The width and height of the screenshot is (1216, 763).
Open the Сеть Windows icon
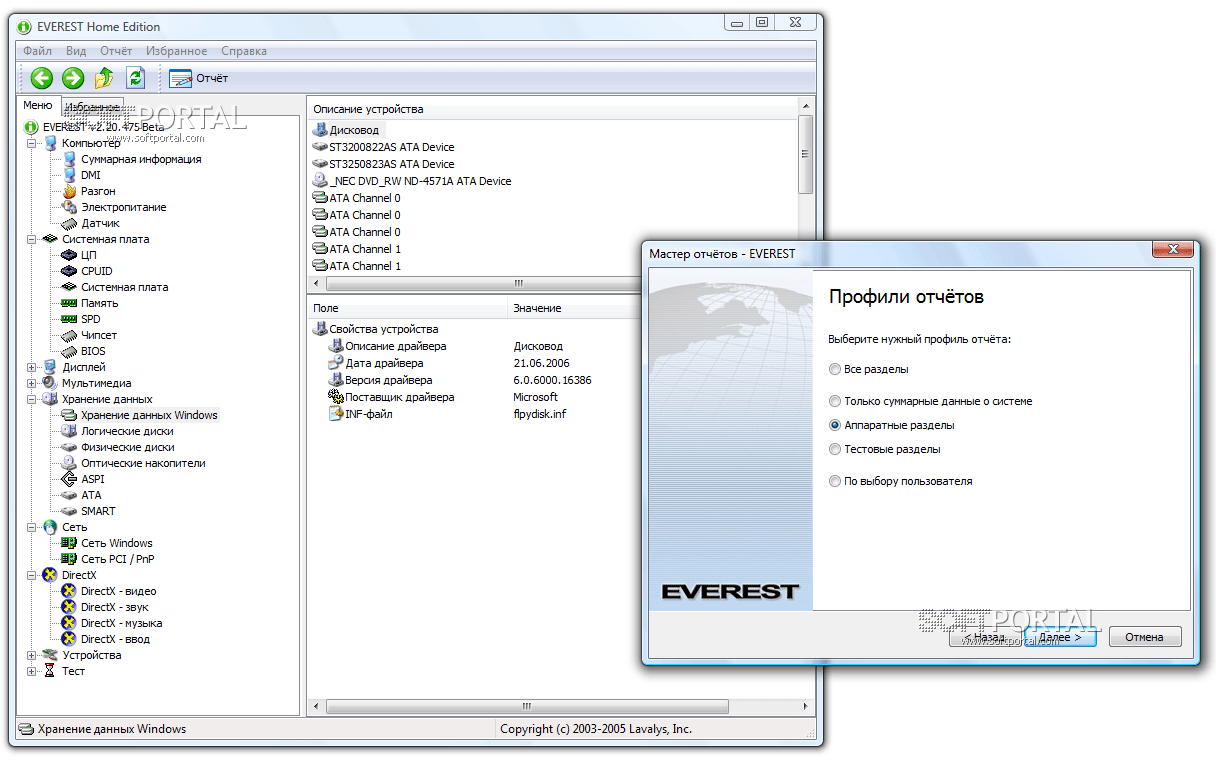point(69,543)
